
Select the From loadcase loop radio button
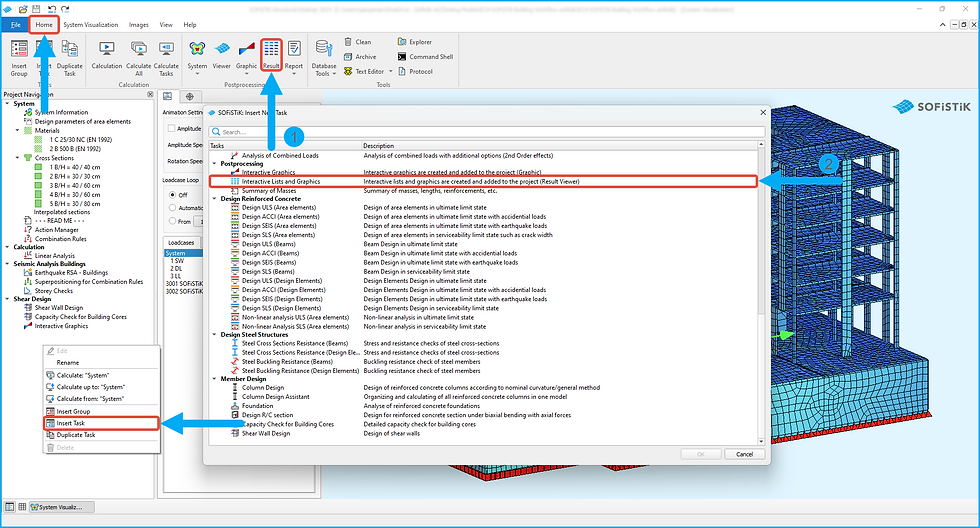click(172, 221)
